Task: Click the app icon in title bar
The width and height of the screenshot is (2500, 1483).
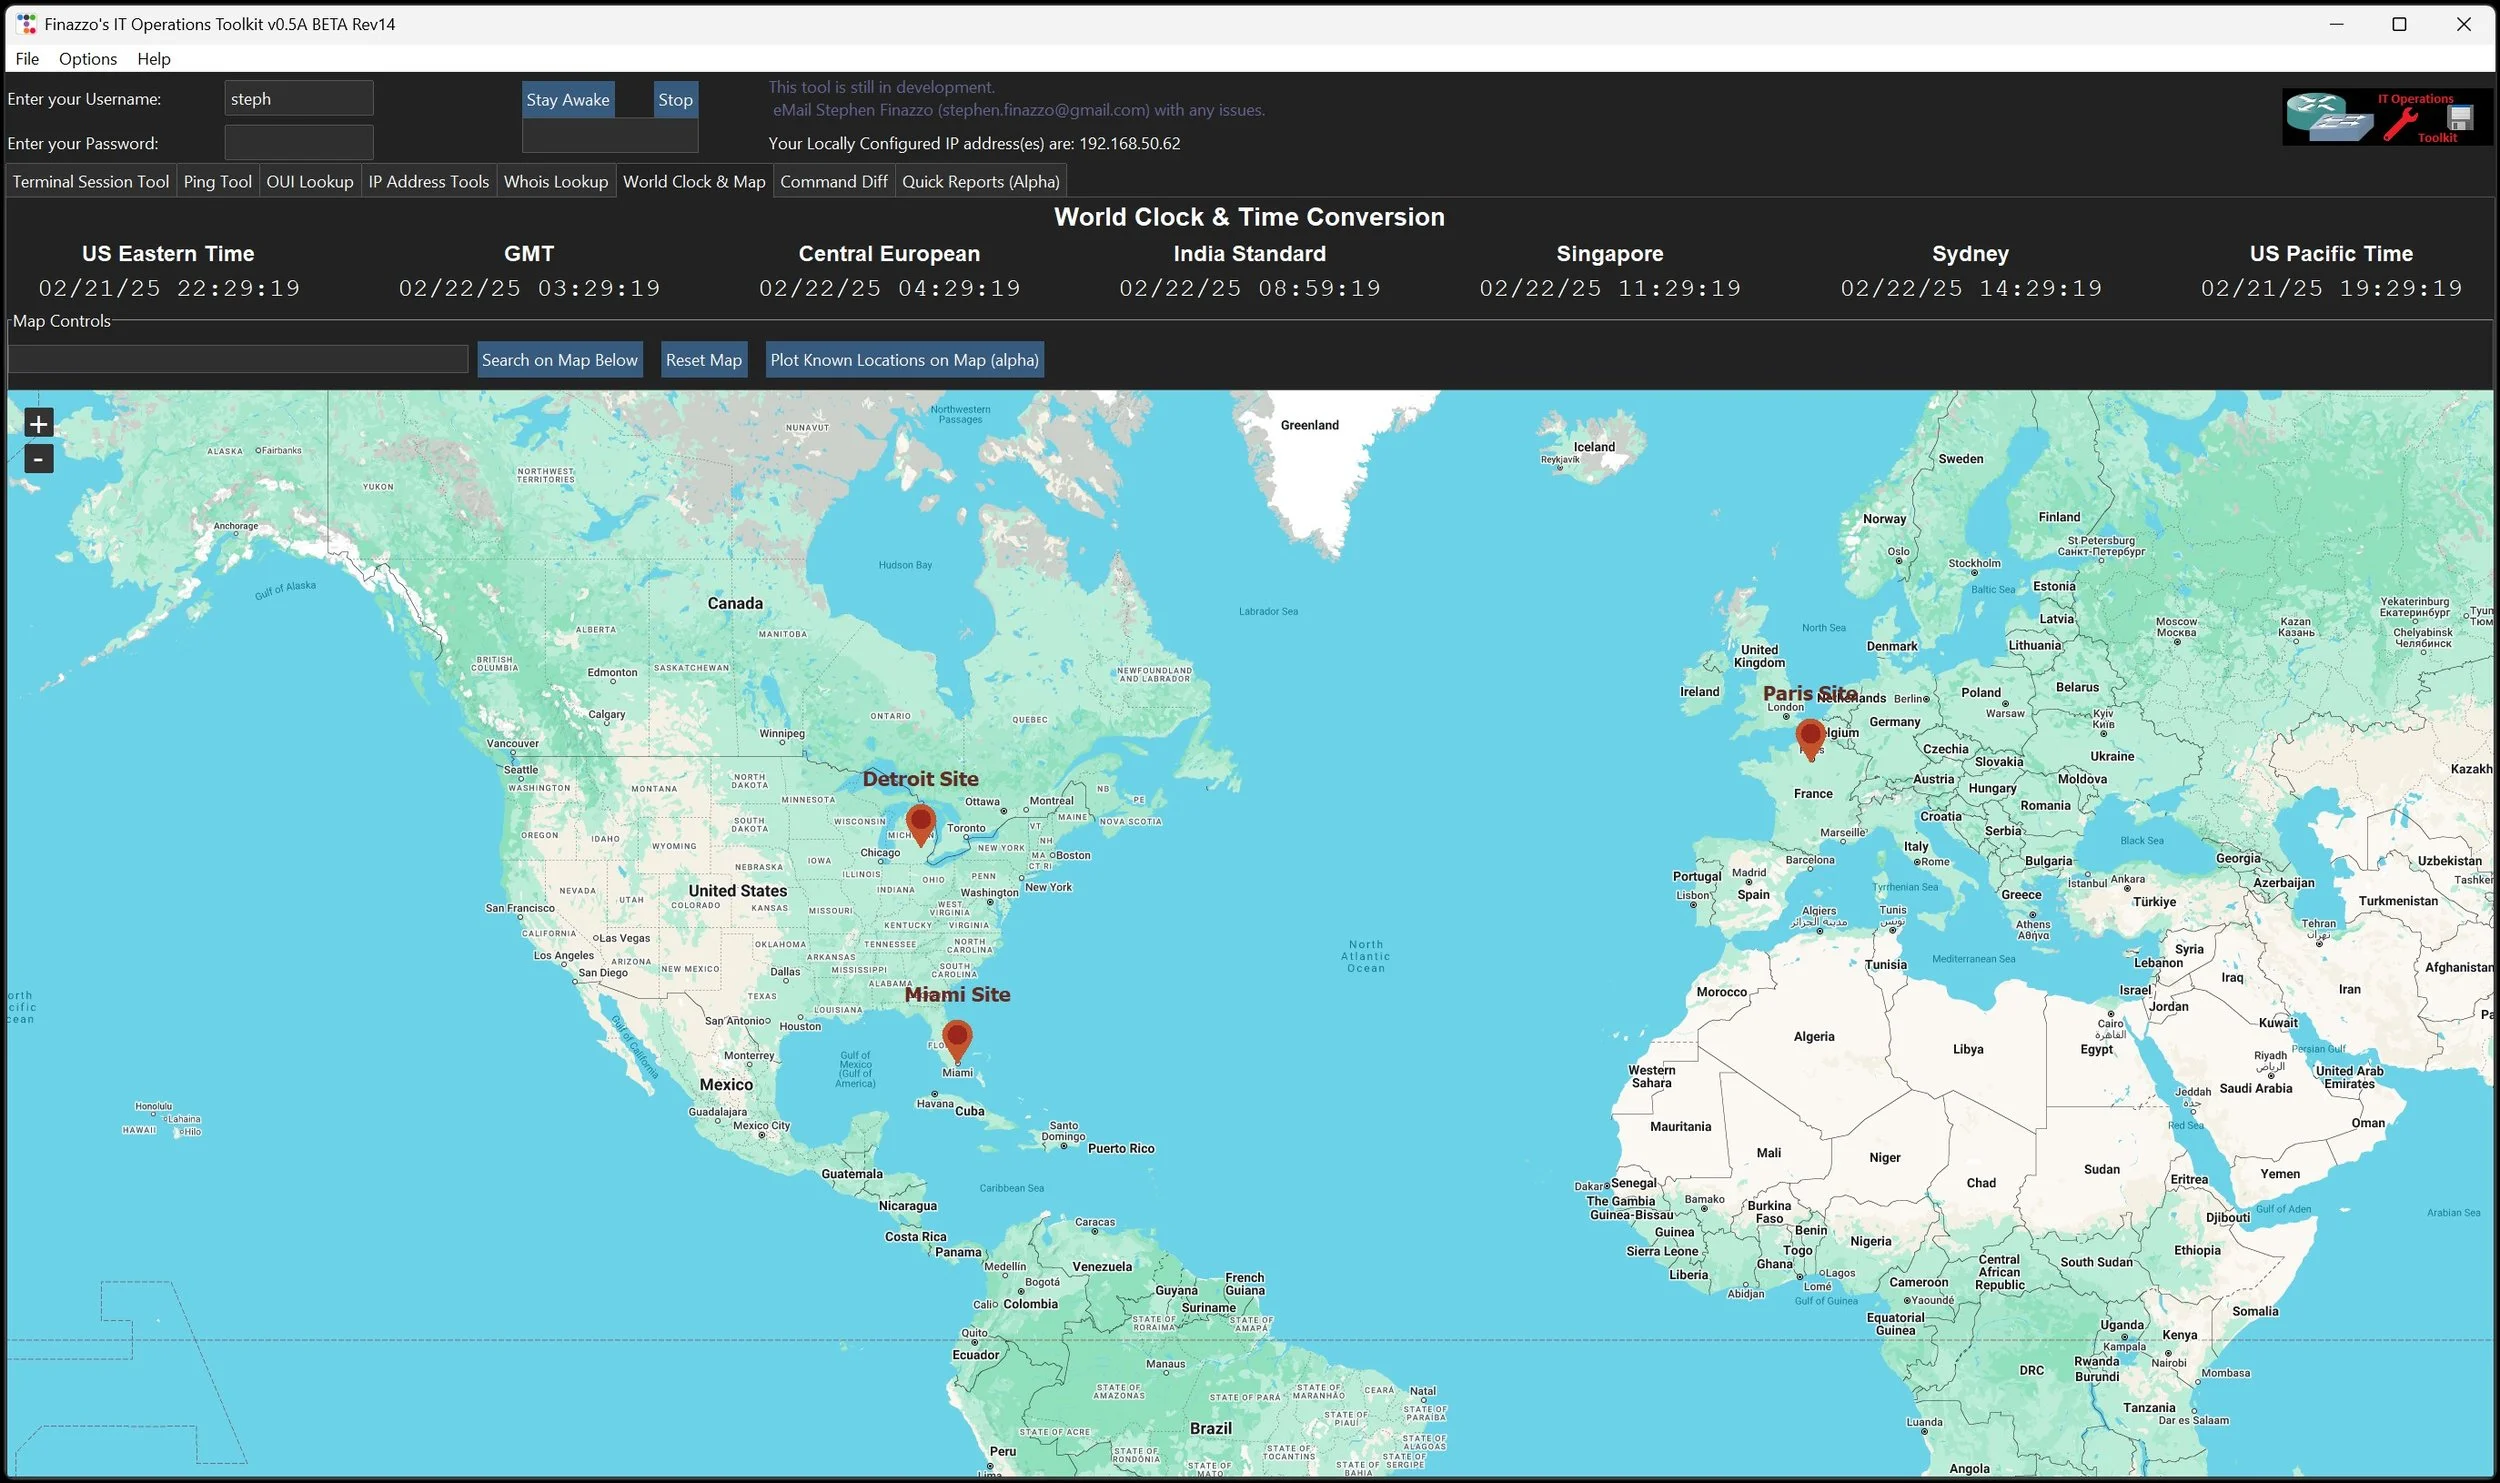Action: point(26,24)
